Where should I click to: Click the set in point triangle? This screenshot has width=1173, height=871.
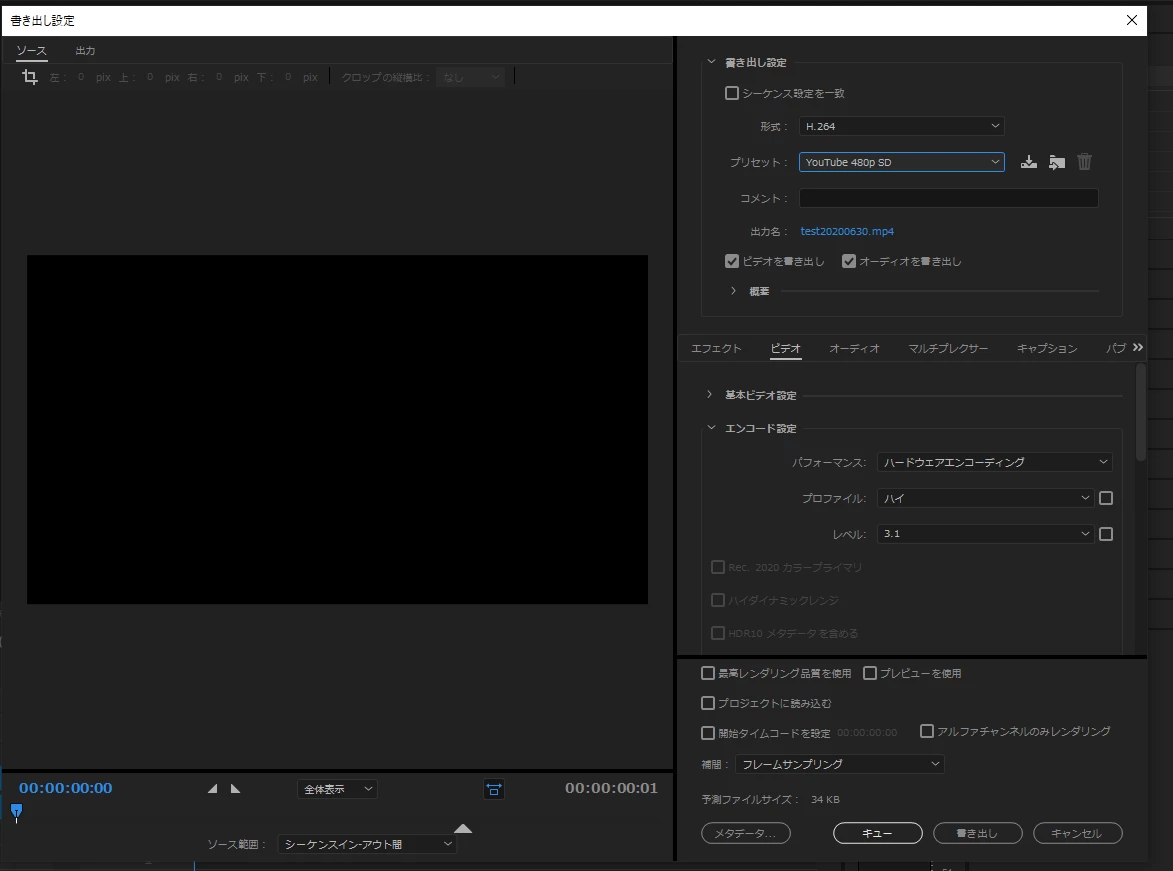(x=212, y=789)
